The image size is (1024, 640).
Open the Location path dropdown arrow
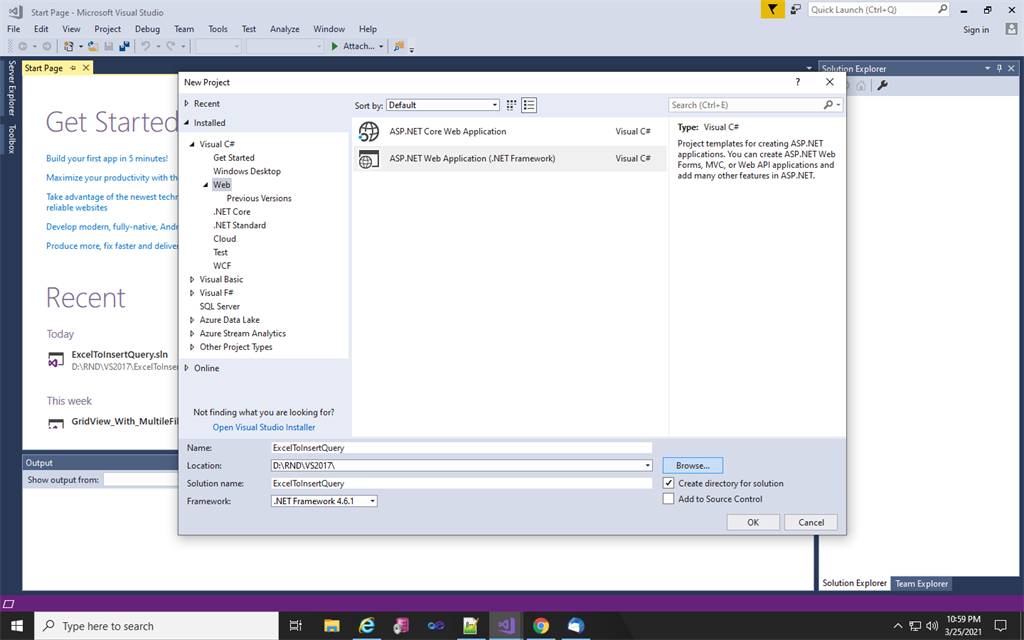(x=647, y=466)
